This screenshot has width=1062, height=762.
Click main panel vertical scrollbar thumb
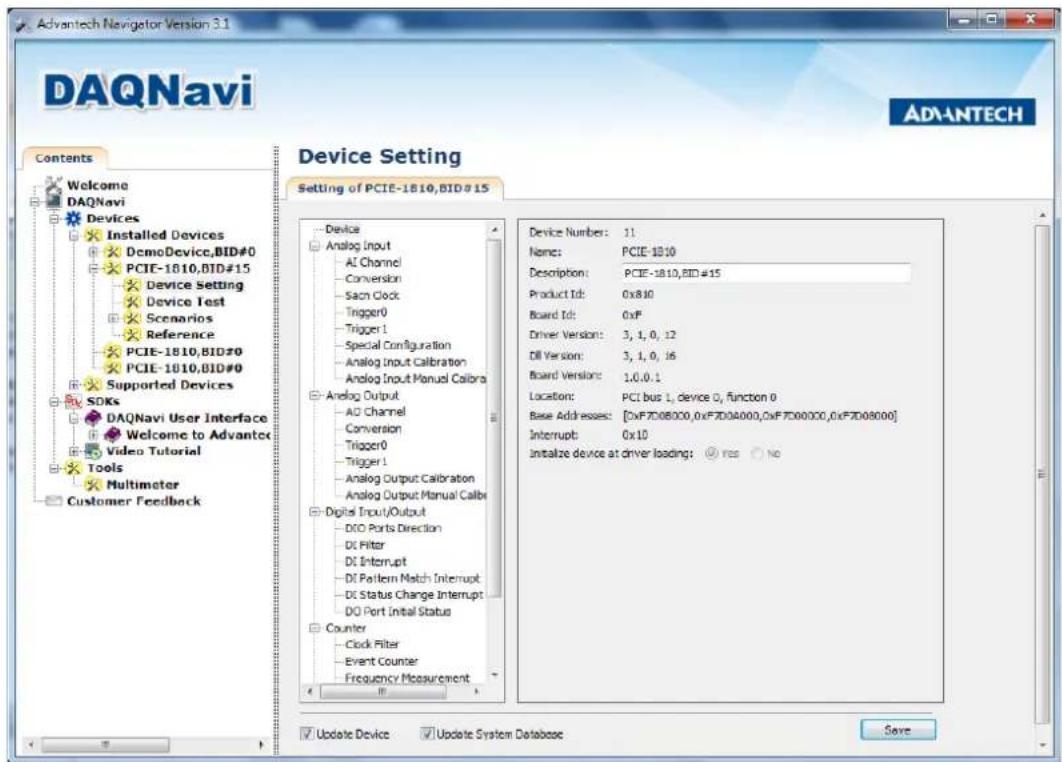tap(1042, 473)
